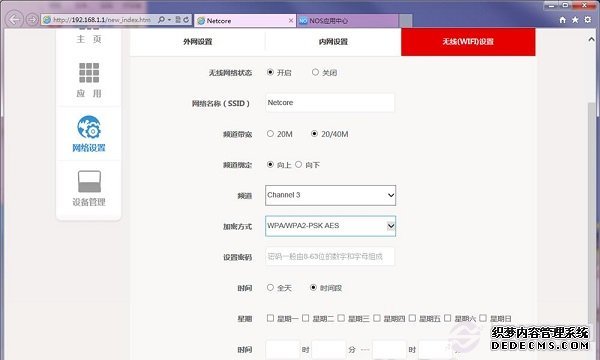This screenshot has height=360, width=600.
Task: Open favorites star icon
Action: click(x=575, y=20)
